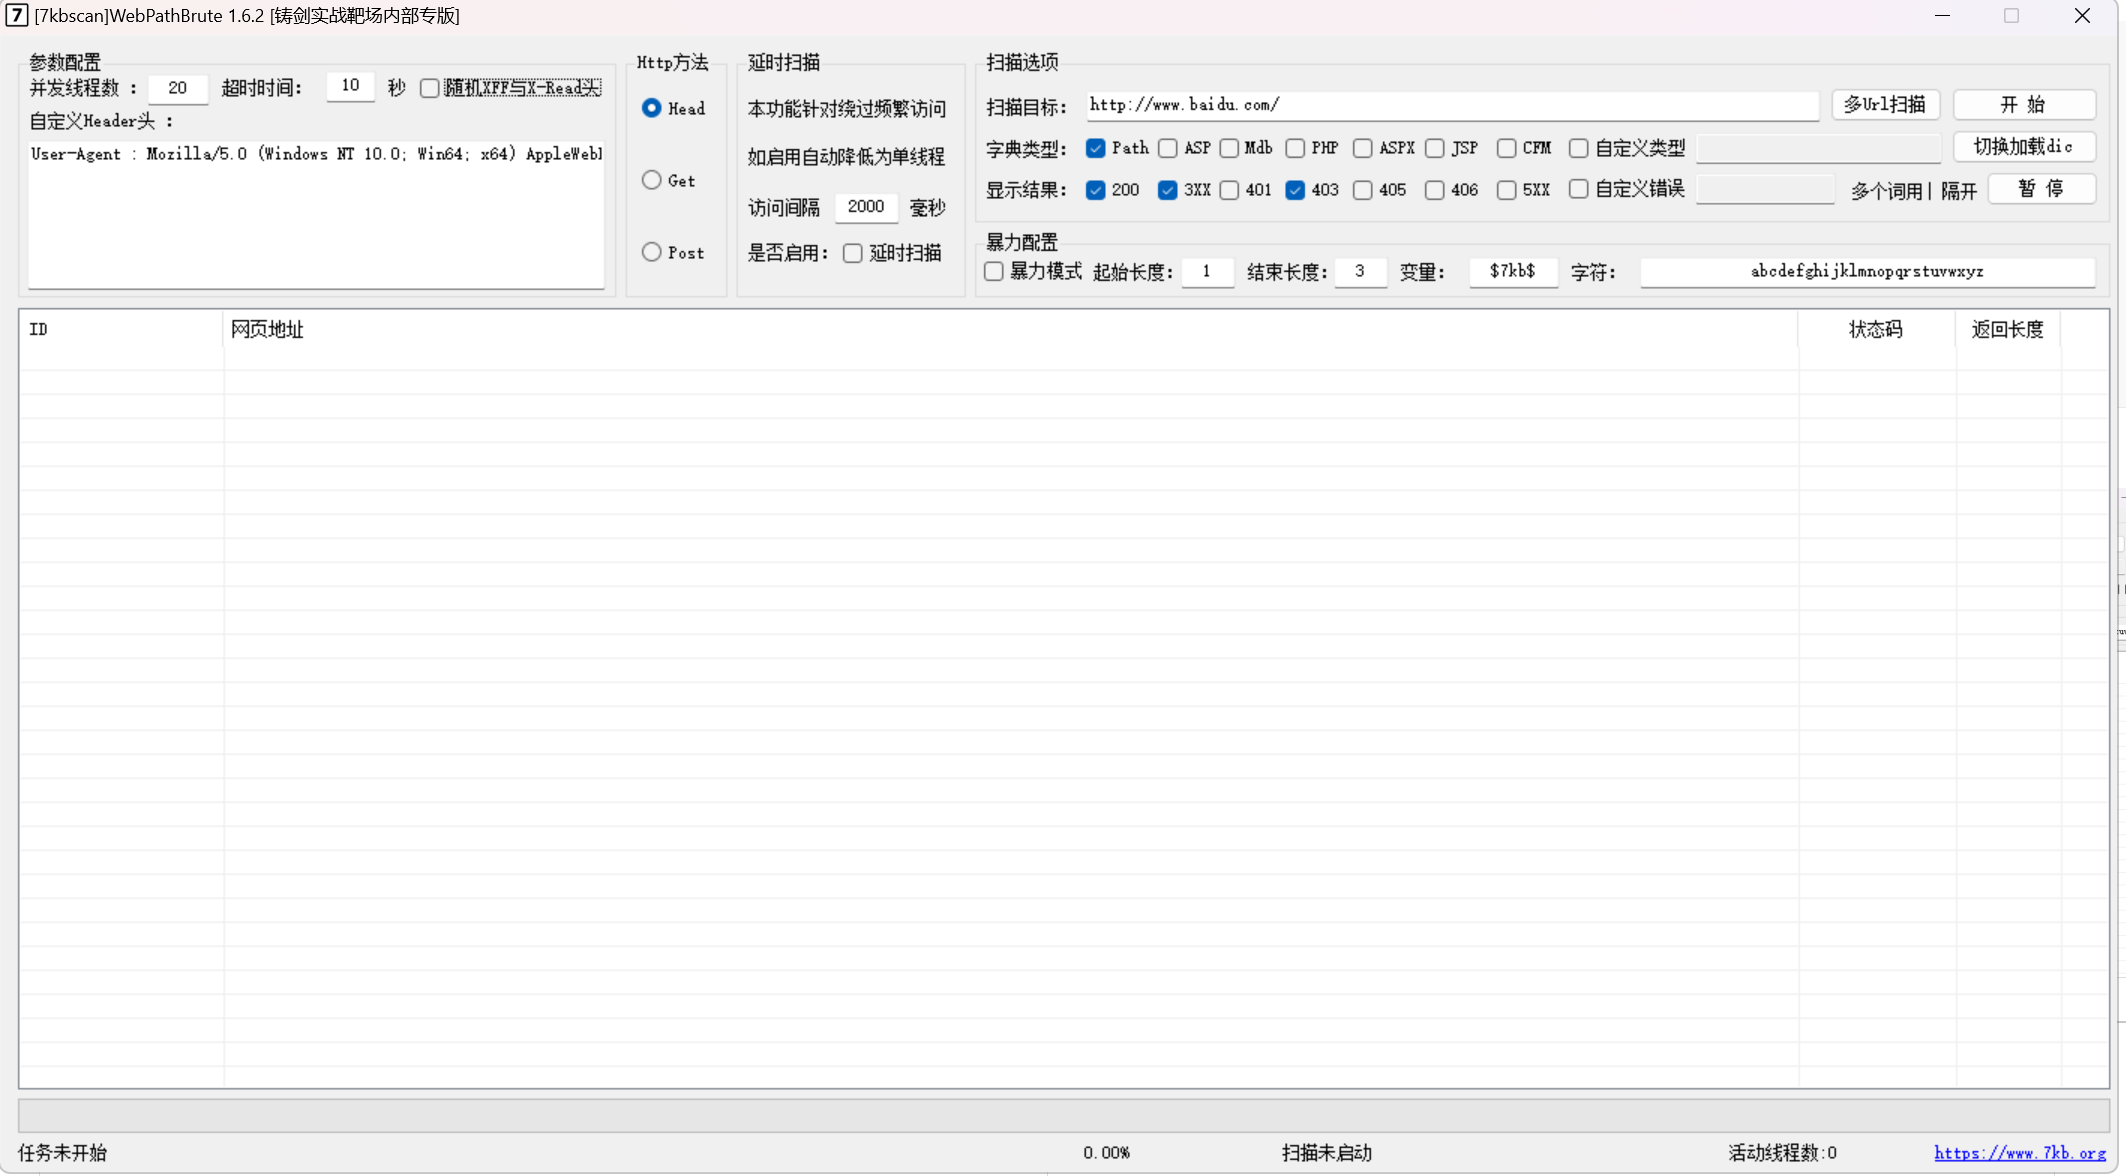2126x1176 pixels.
Task: Click the scan progress bar
Action: (x=1063, y=1115)
